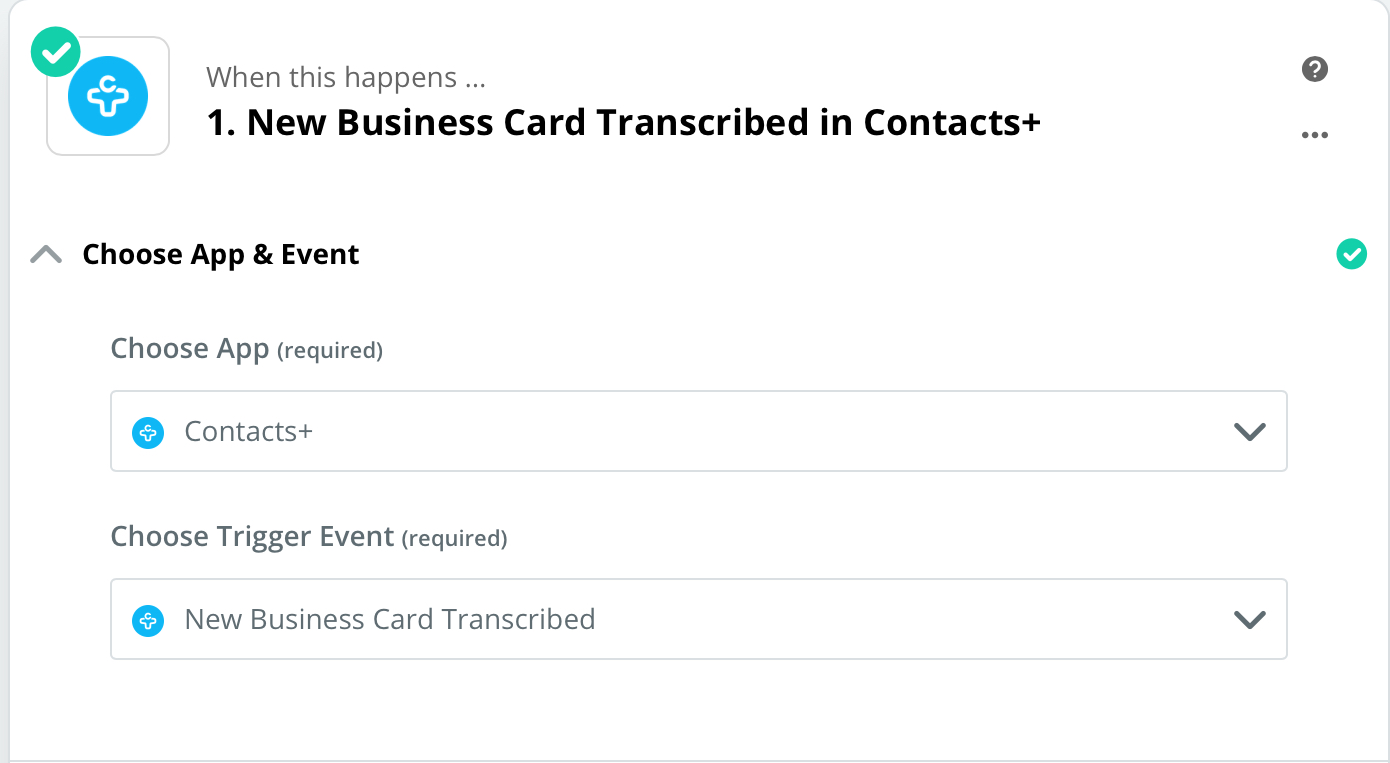This screenshot has height=763, width=1390.
Task: Collapse the Choose App & Event chevron
Action: point(46,255)
